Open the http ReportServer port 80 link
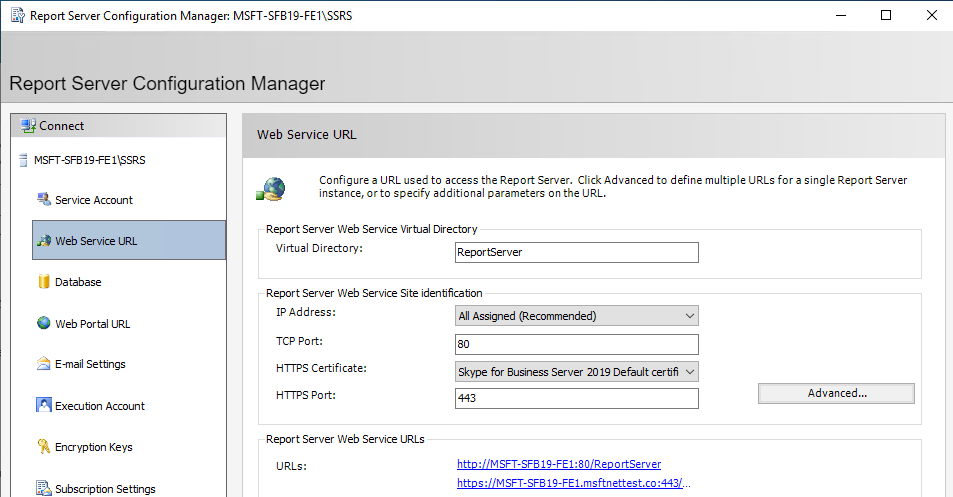This screenshot has height=497, width=953. coord(558,464)
